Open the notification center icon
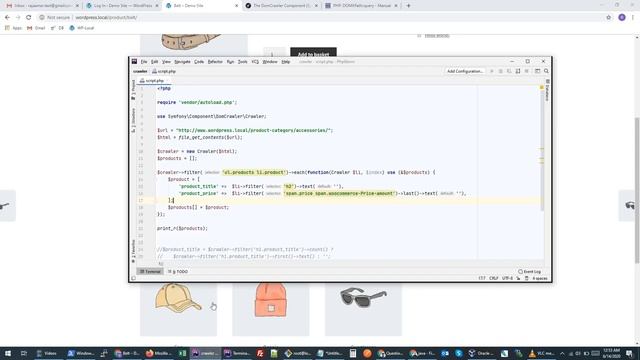 629,353
